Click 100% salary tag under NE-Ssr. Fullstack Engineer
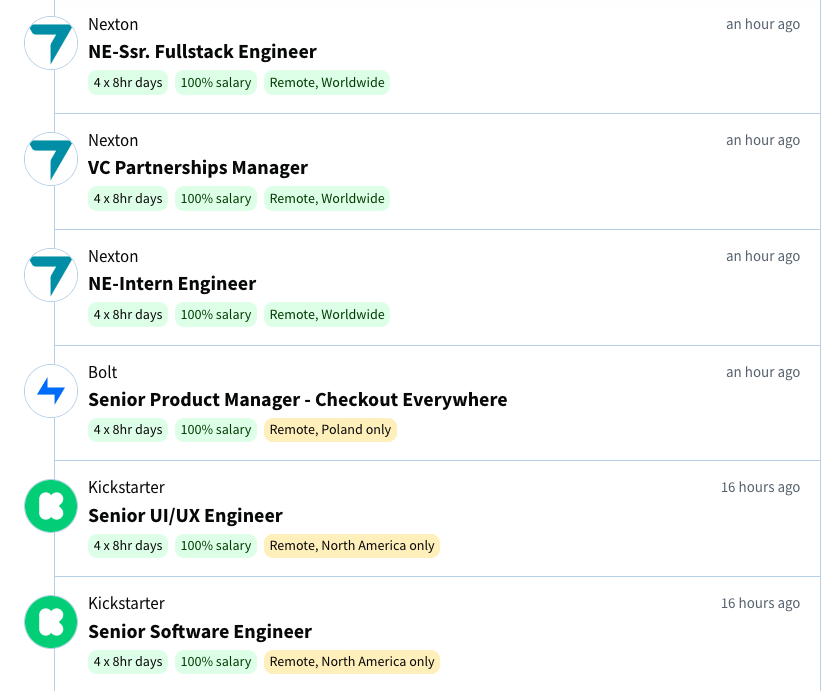Screen dimensions: 827x691 click(216, 83)
